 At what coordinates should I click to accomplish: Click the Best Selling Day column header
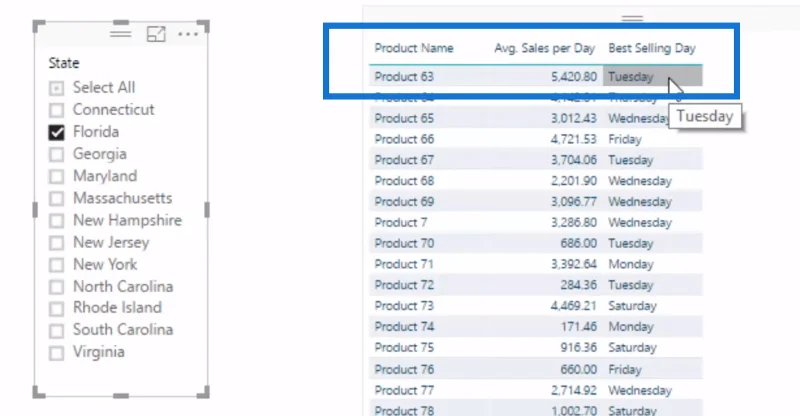(x=652, y=48)
